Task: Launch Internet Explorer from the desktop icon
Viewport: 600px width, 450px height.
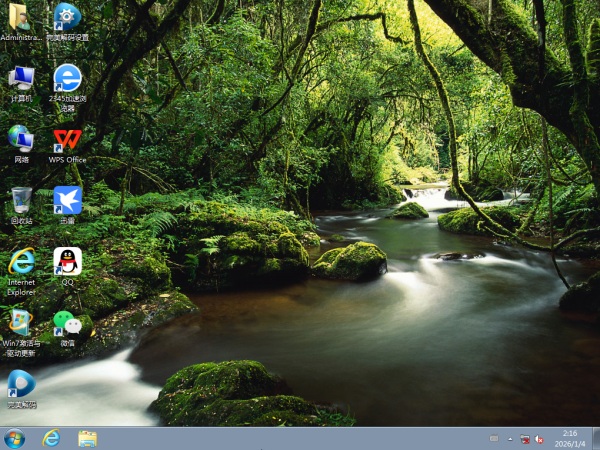Action: (20, 262)
